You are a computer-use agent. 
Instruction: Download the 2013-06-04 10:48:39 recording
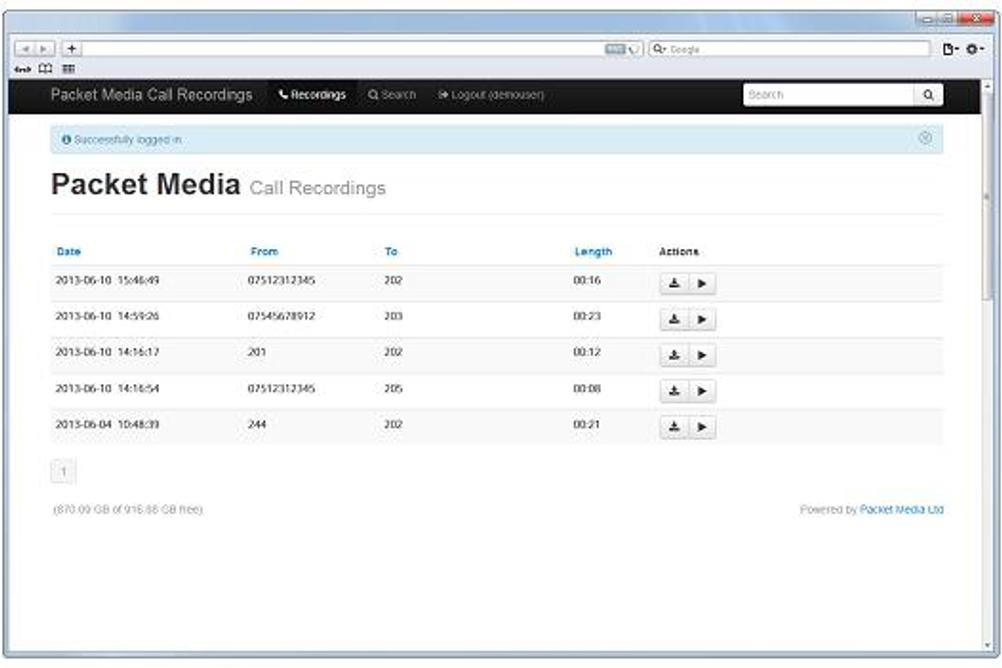coord(674,426)
